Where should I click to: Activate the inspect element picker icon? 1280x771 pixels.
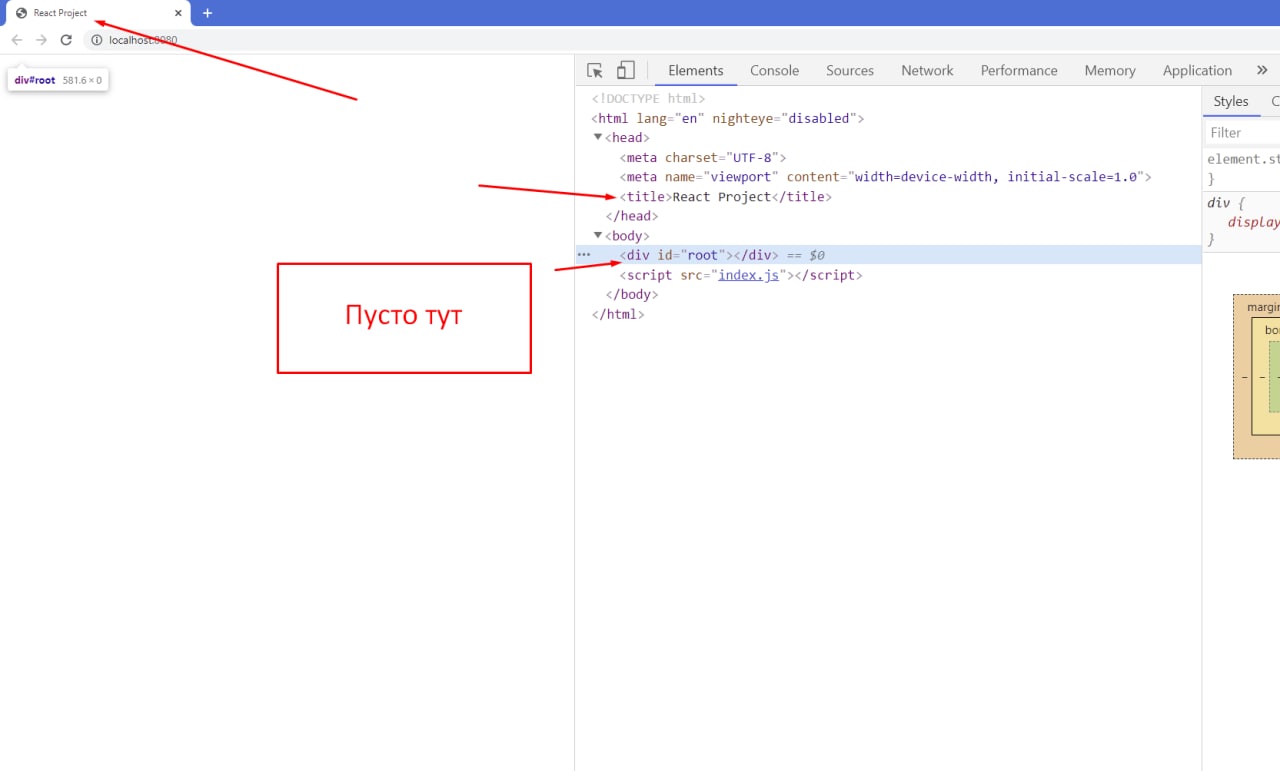595,70
